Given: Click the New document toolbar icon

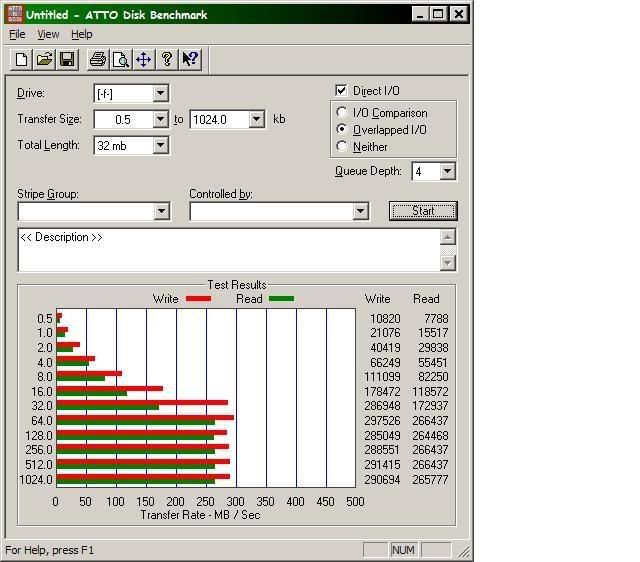Looking at the screenshot, I should (x=21, y=60).
